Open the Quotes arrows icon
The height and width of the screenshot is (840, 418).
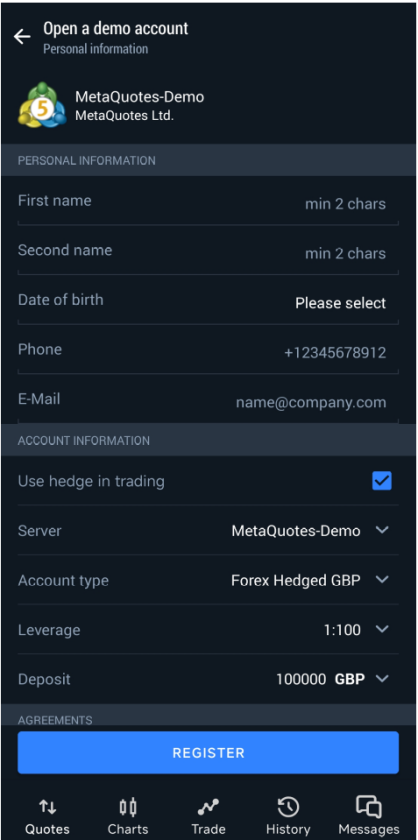(x=47, y=807)
